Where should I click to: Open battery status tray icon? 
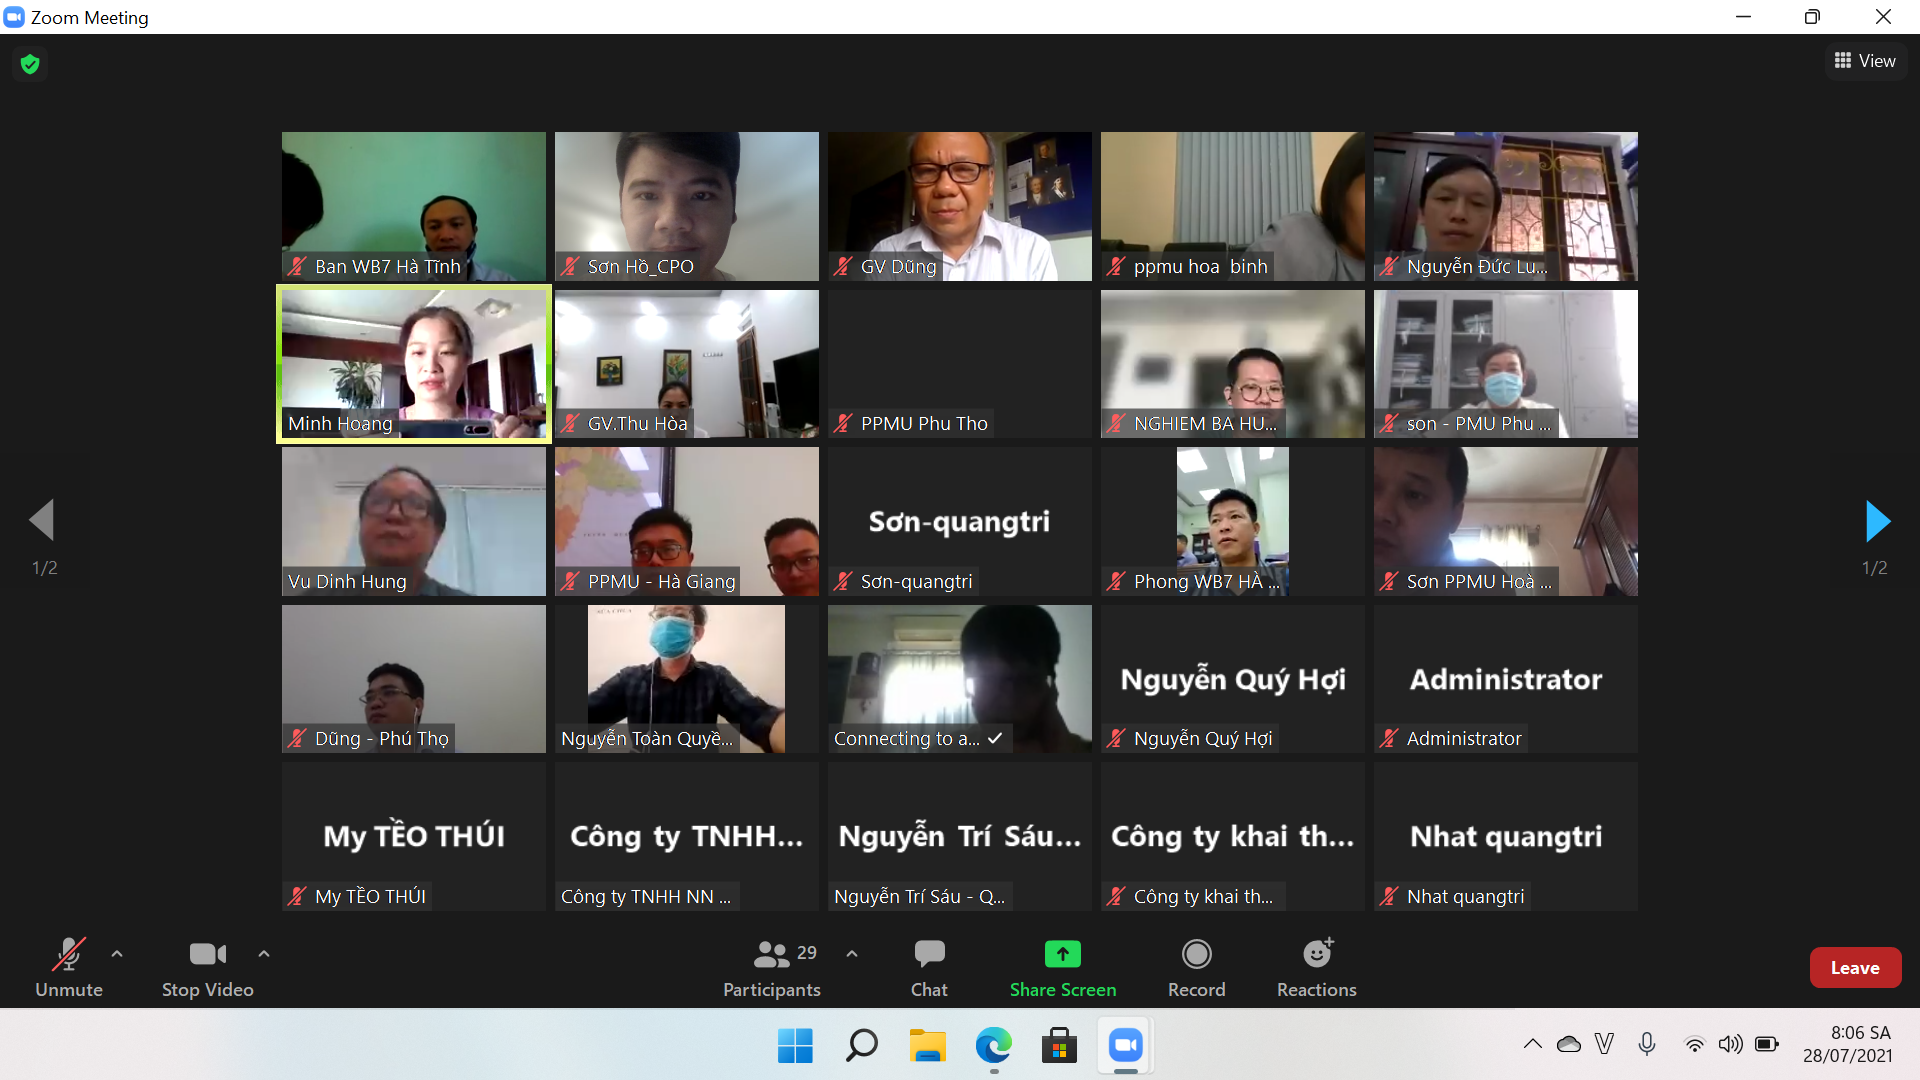1767,1045
